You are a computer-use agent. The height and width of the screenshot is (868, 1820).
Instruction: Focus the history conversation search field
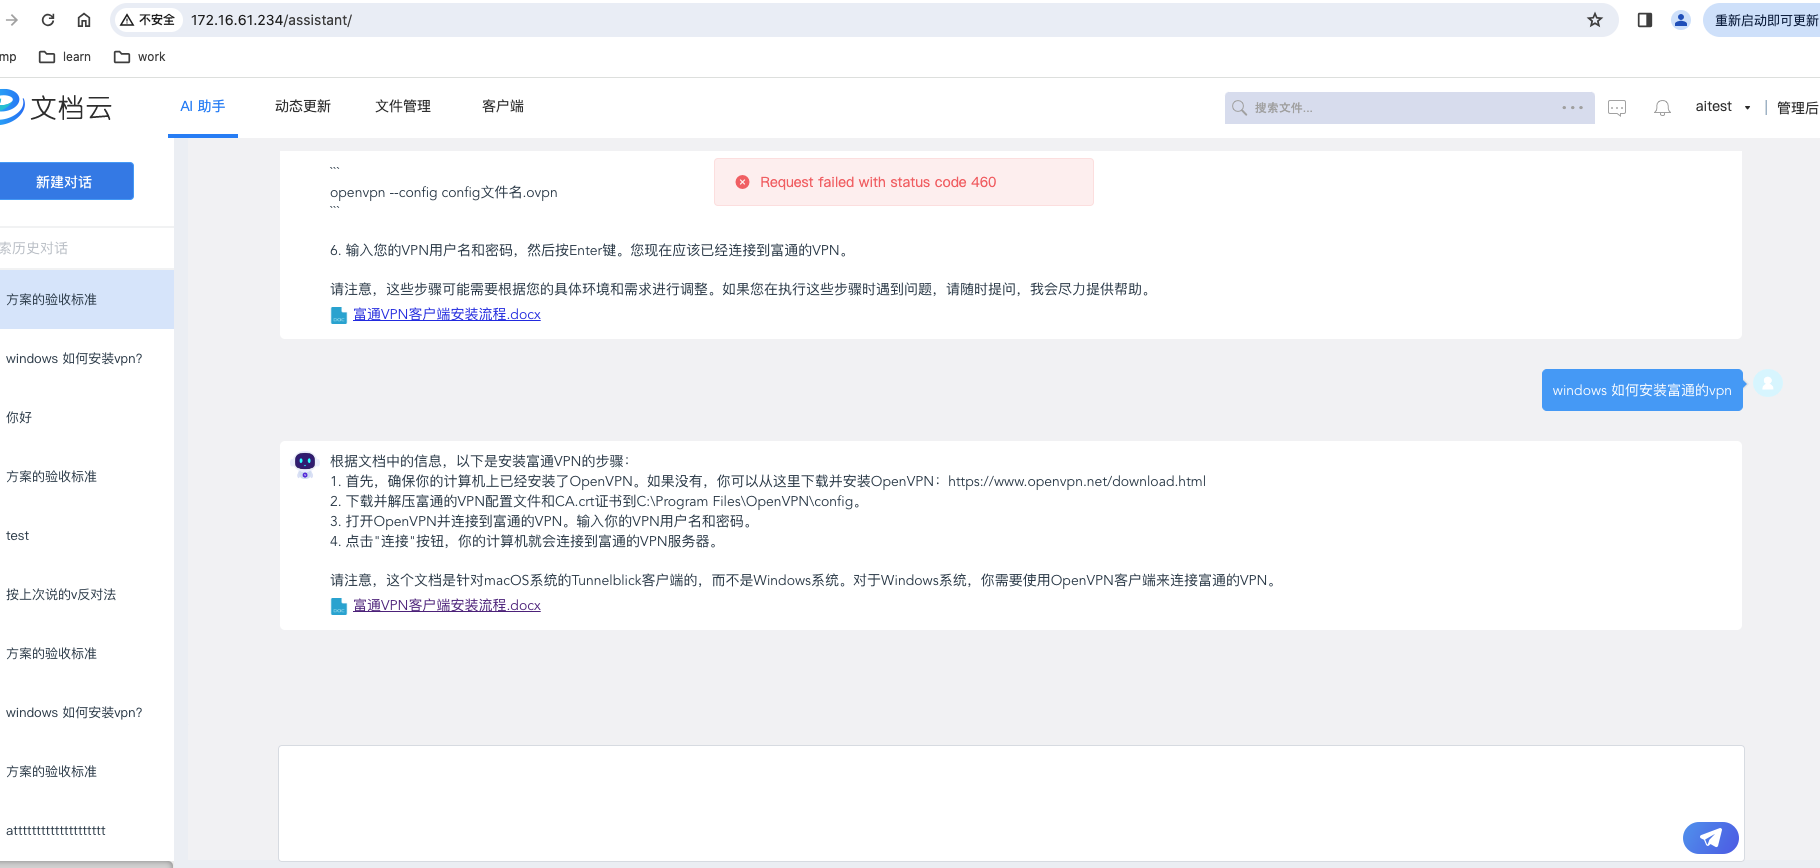(85, 248)
